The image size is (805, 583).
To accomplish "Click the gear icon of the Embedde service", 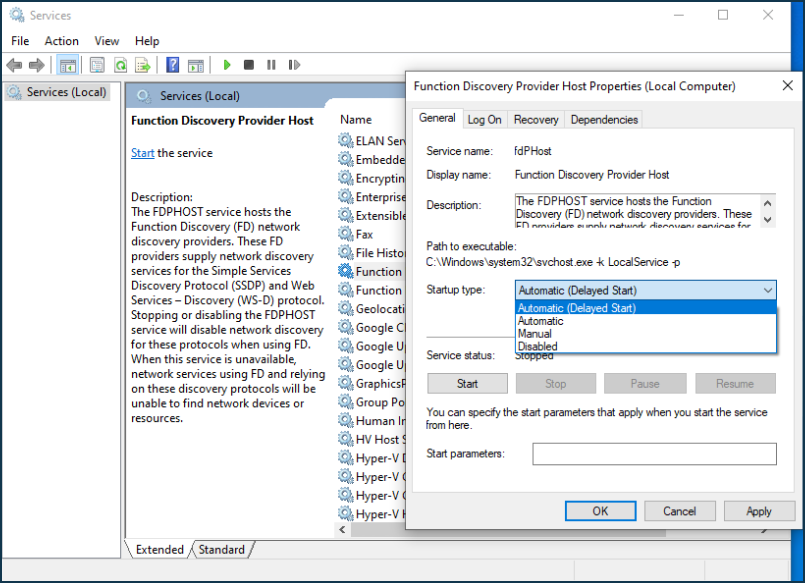I will 346,159.
